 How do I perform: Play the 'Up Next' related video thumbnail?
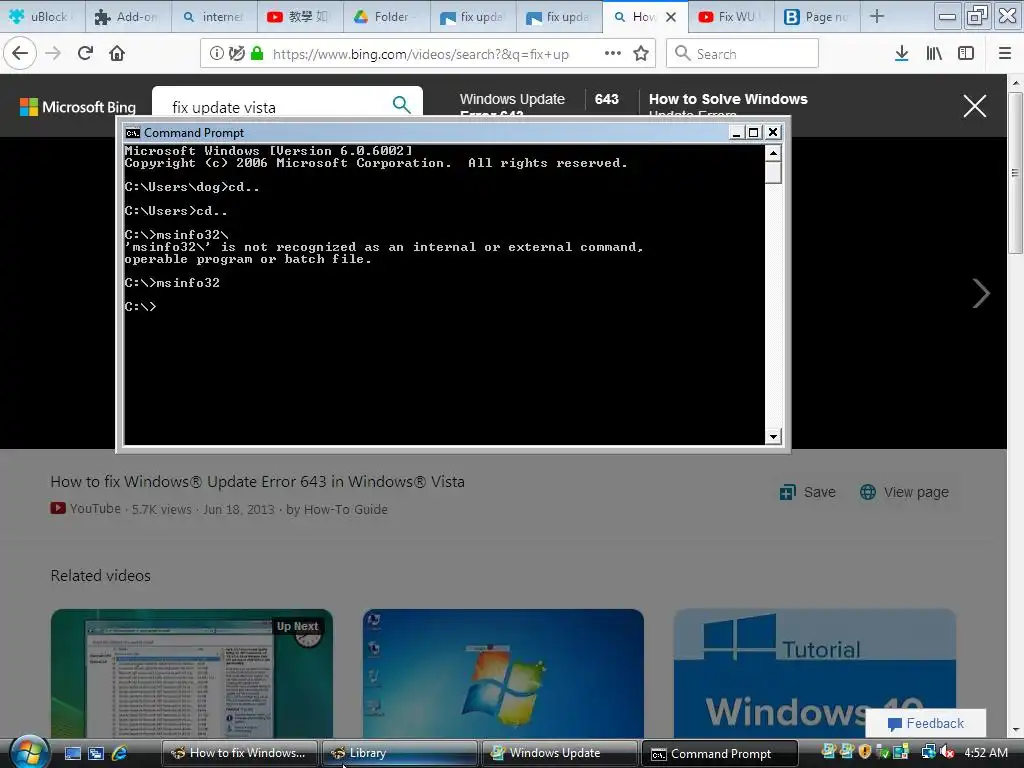(191, 673)
